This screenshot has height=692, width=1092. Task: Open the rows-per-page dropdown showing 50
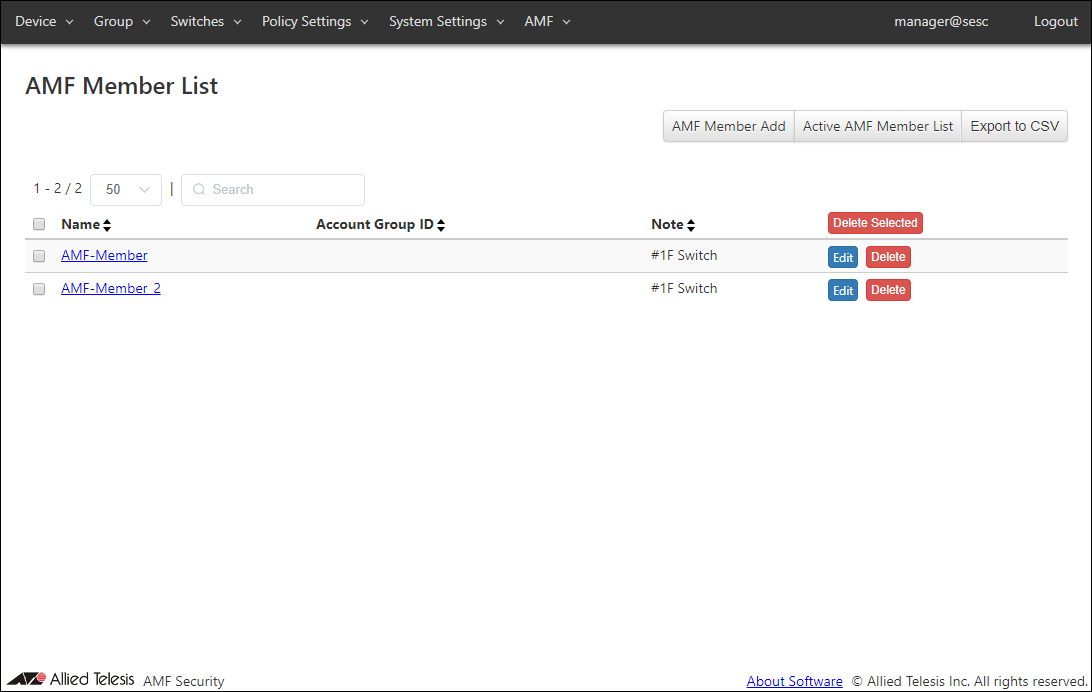point(126,189)
